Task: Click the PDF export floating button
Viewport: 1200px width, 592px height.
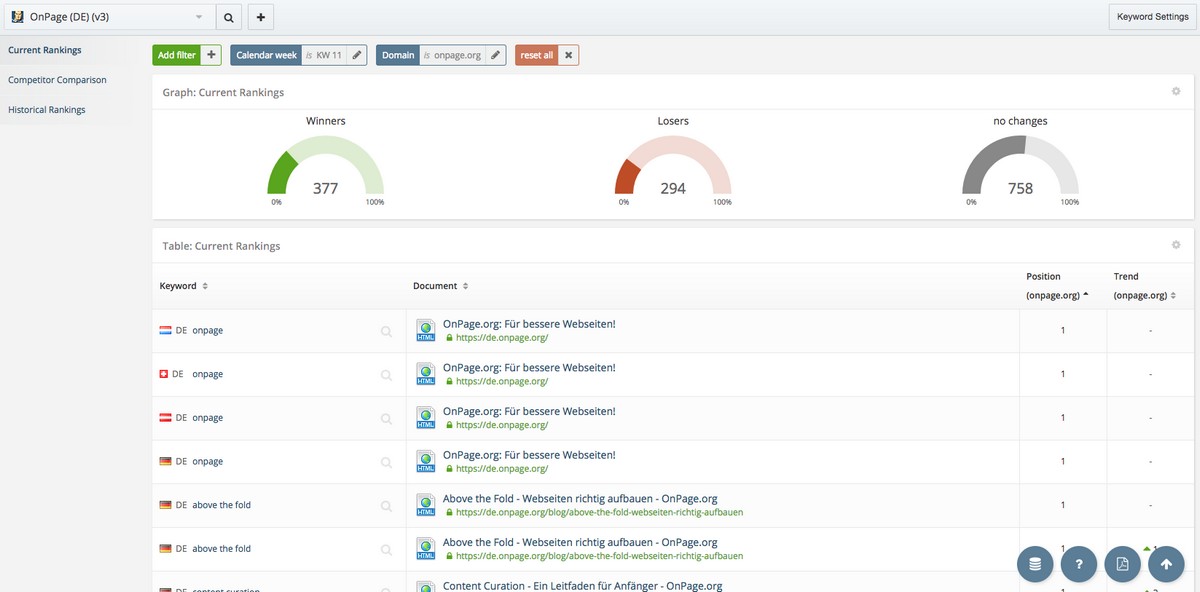Action: [1123, 563]
